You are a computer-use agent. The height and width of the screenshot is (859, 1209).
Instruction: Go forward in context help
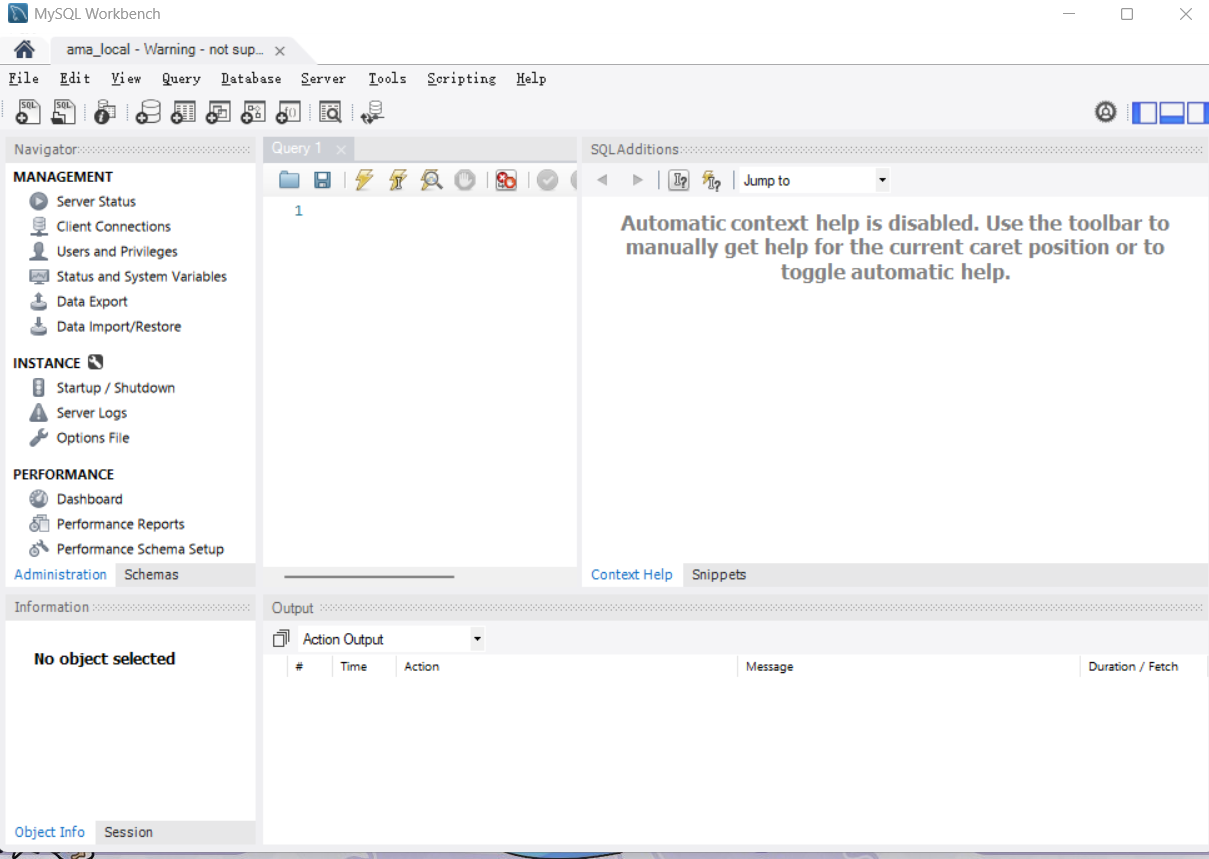[637, 180]
